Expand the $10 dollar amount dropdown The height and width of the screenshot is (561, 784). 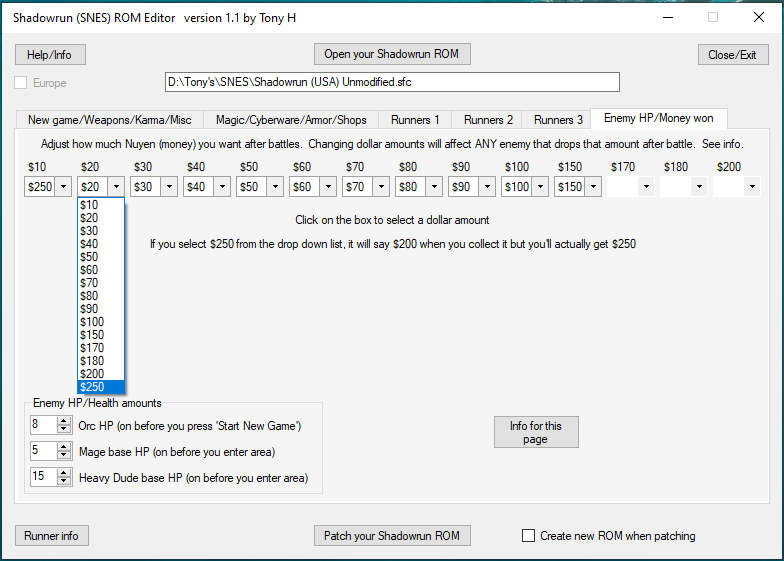[x=63, y=187]
